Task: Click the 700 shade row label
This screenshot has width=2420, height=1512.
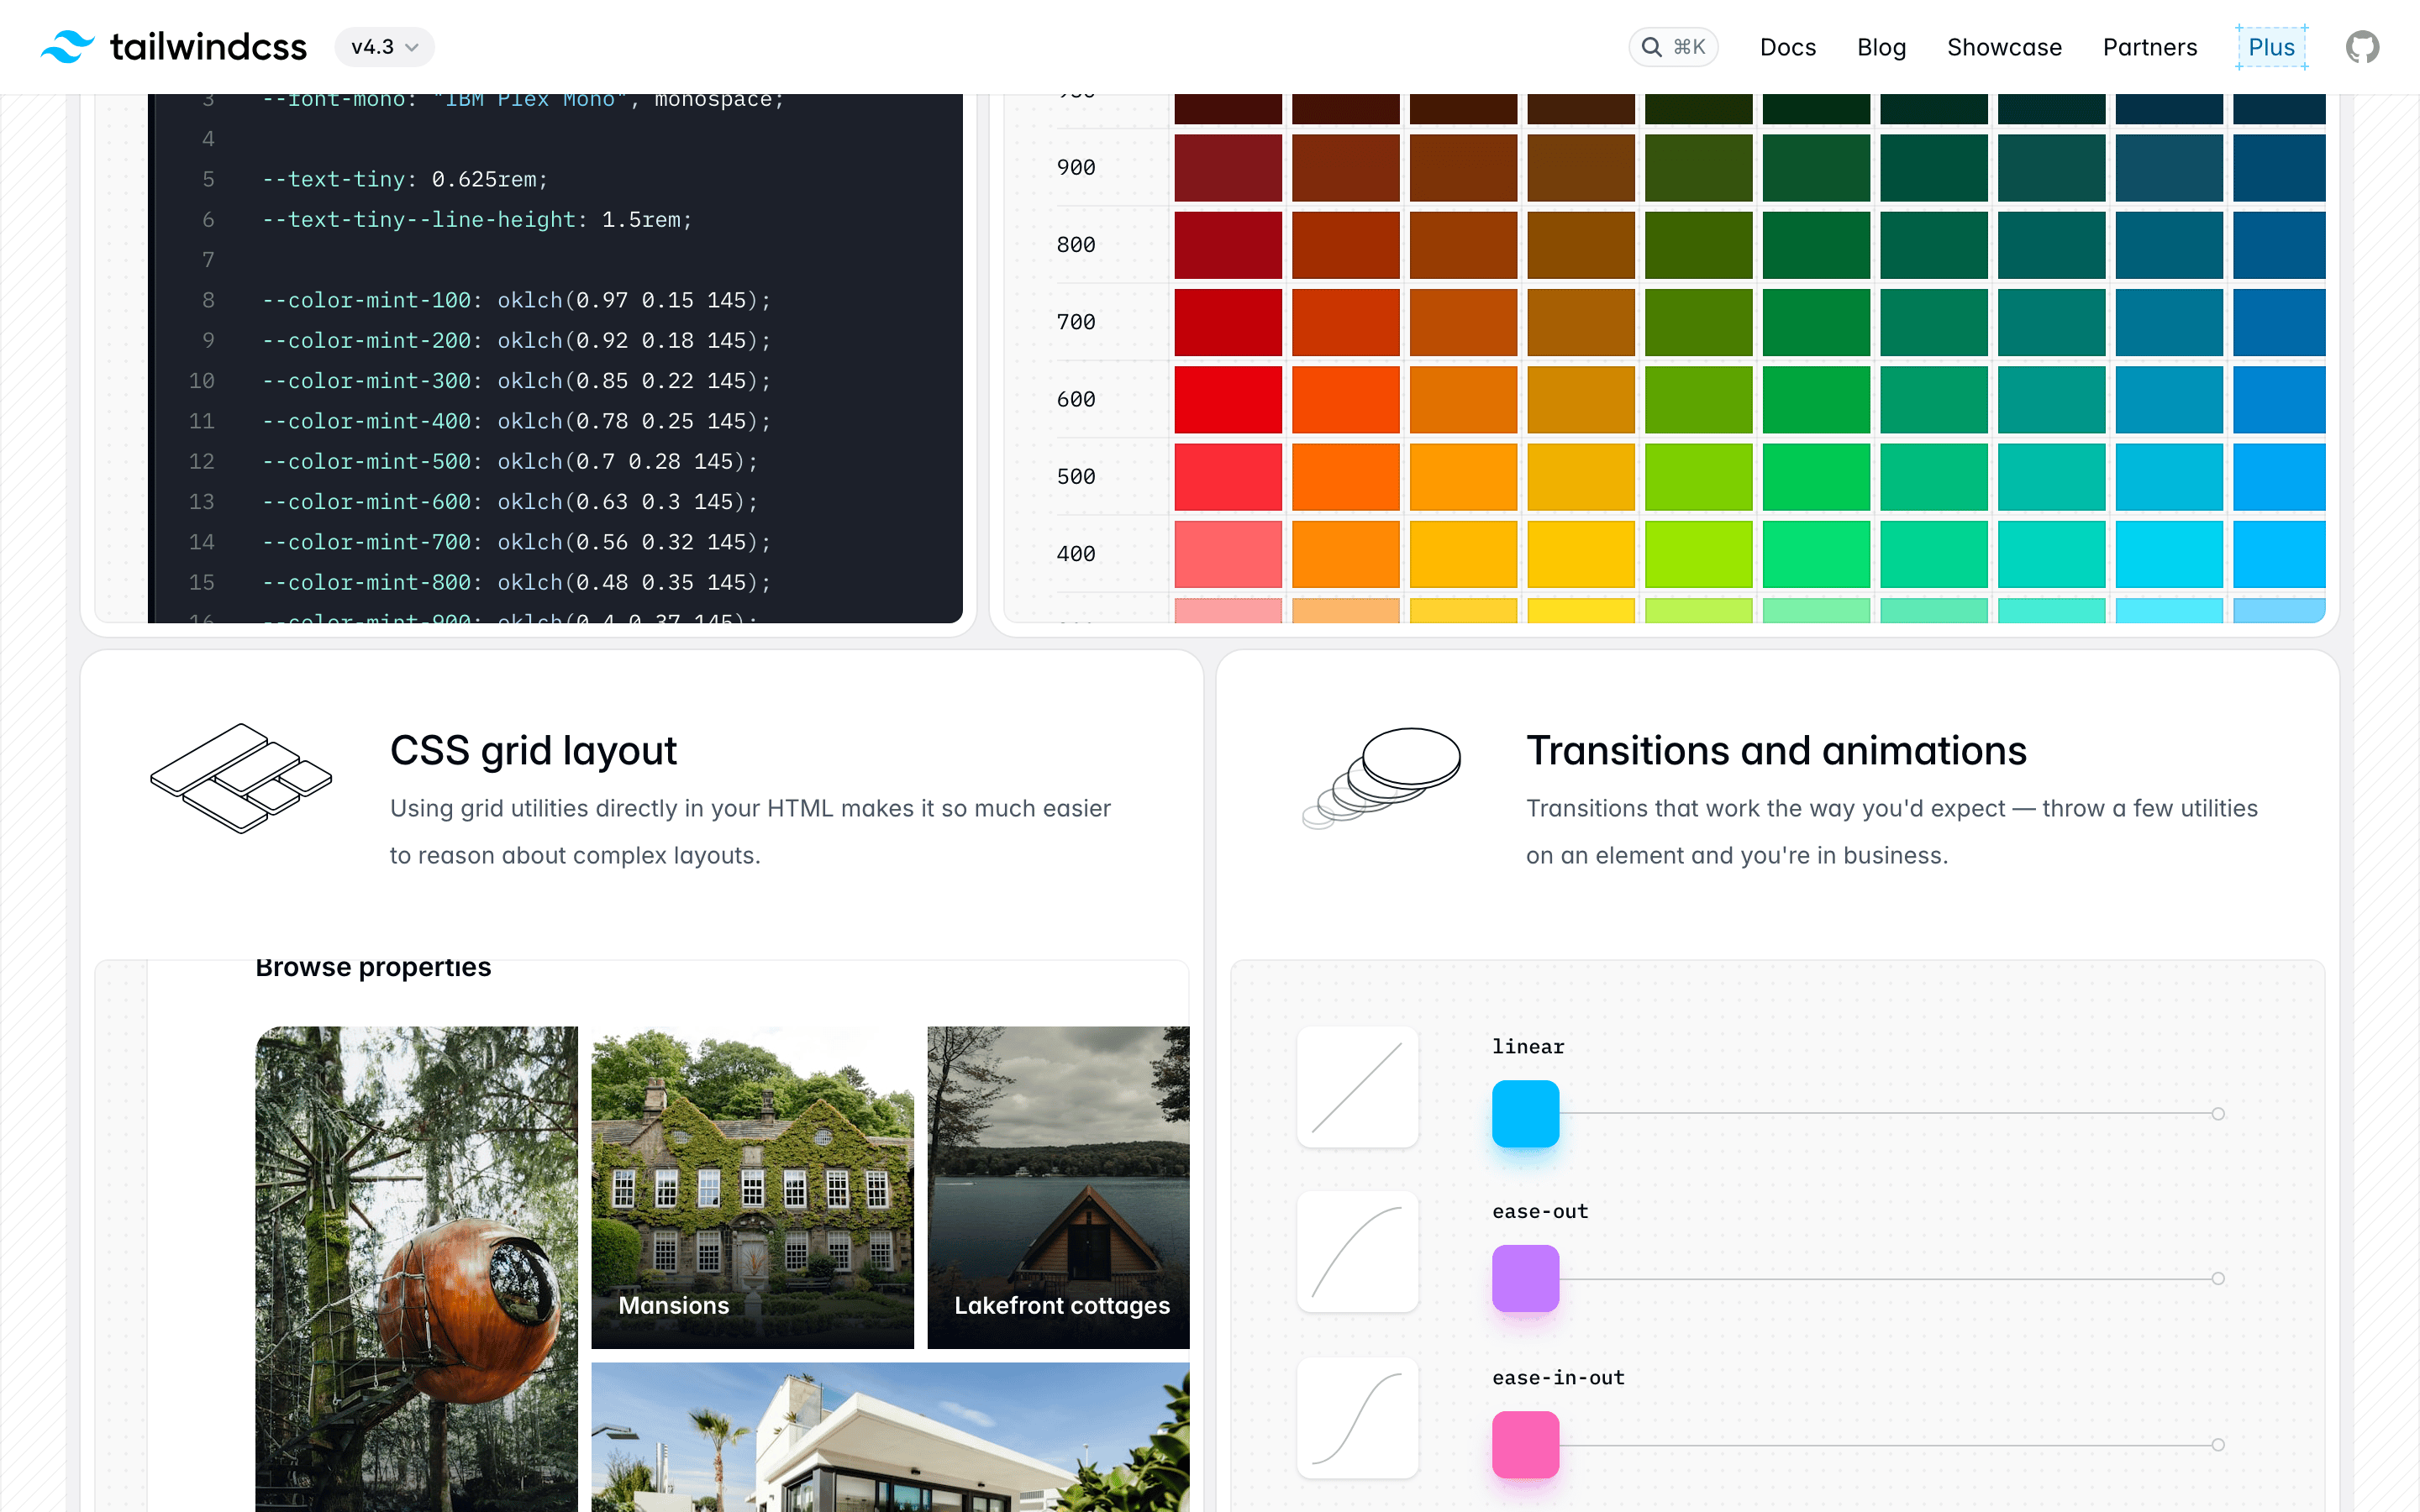Action: coord(1076,322)
